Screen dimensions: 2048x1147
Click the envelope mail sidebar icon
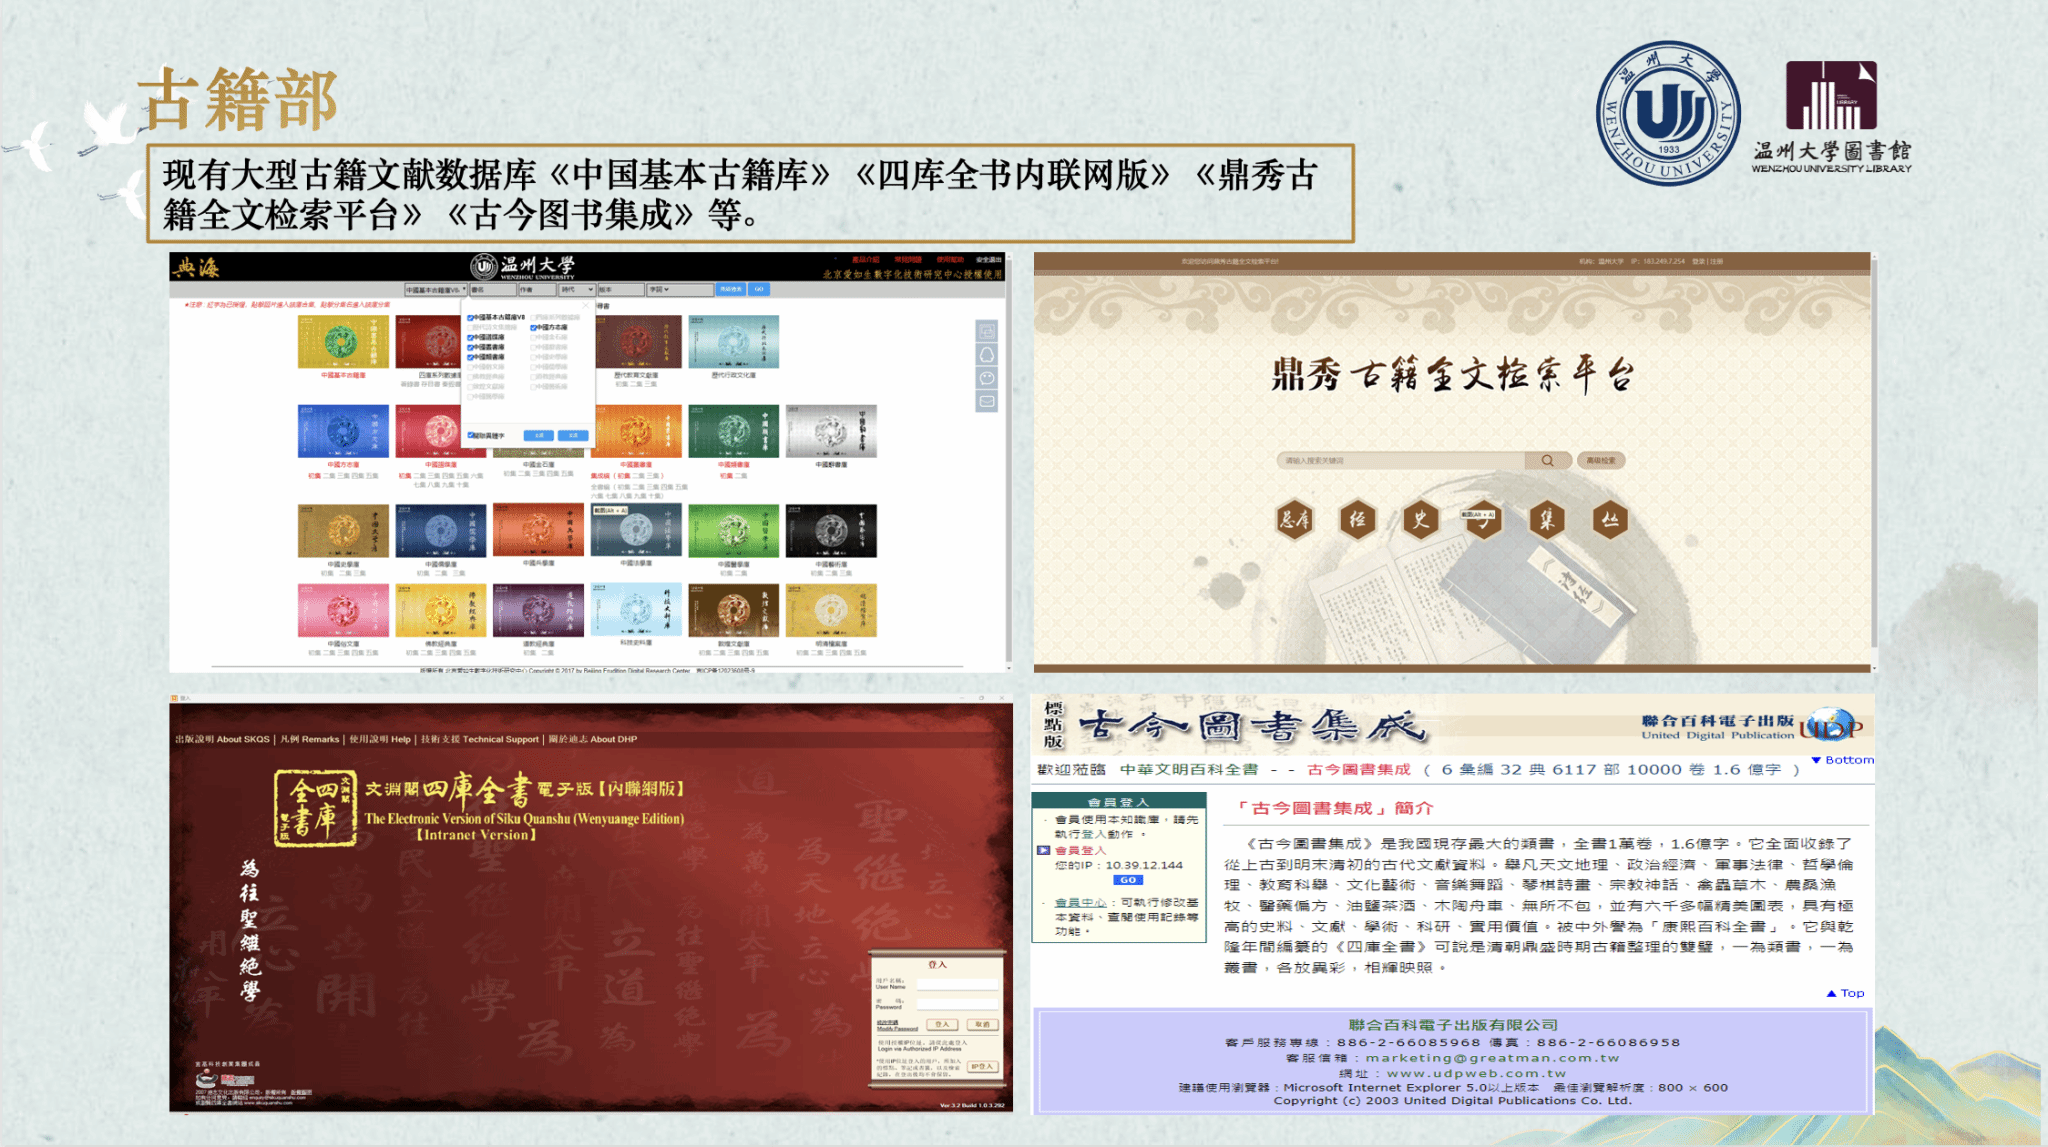987,401
